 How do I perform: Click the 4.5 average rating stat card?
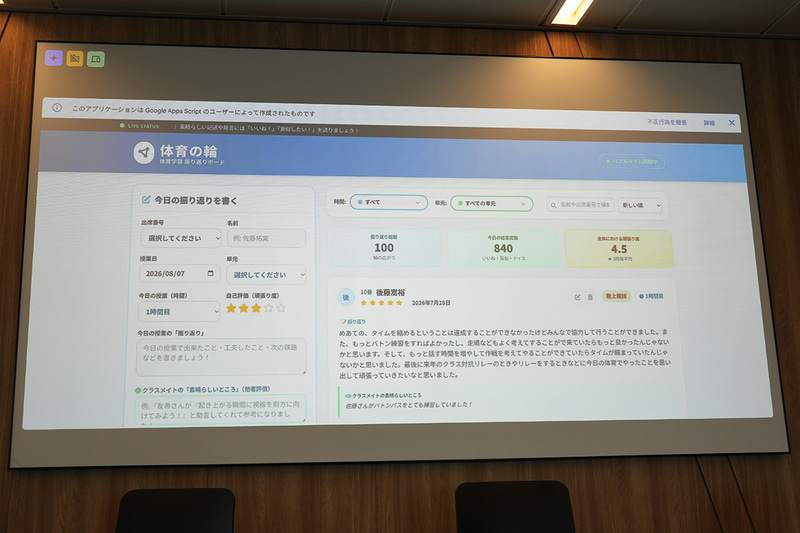coord(619,248)
